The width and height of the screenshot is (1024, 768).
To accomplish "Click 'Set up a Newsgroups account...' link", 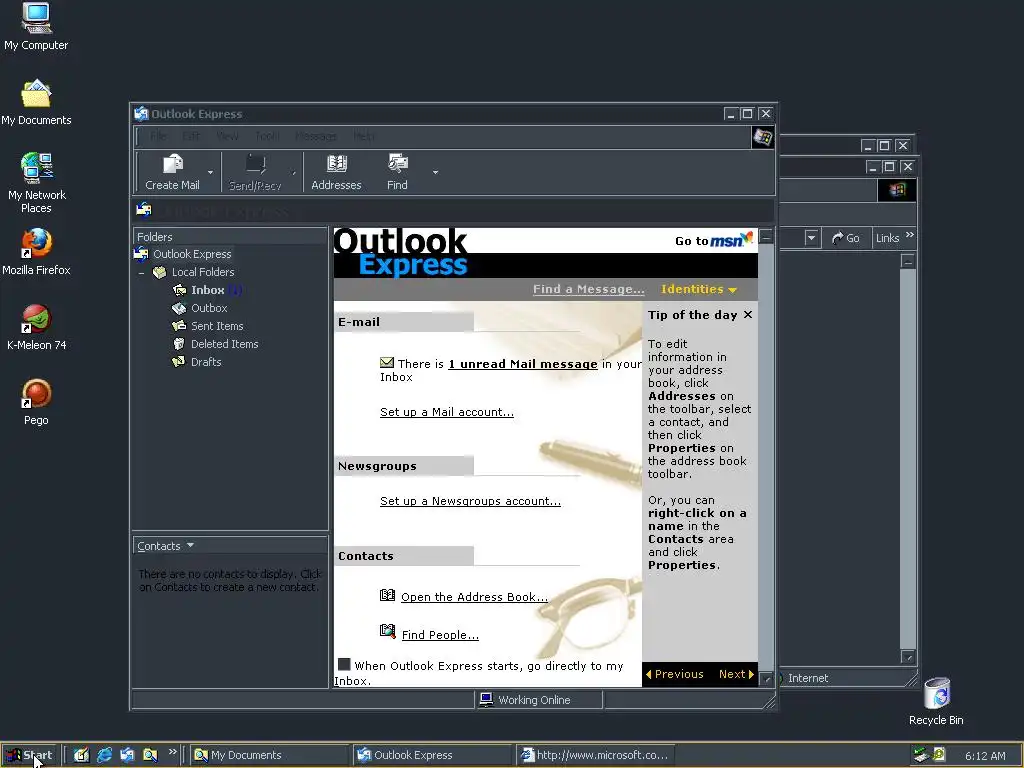I will pos(470,501).
